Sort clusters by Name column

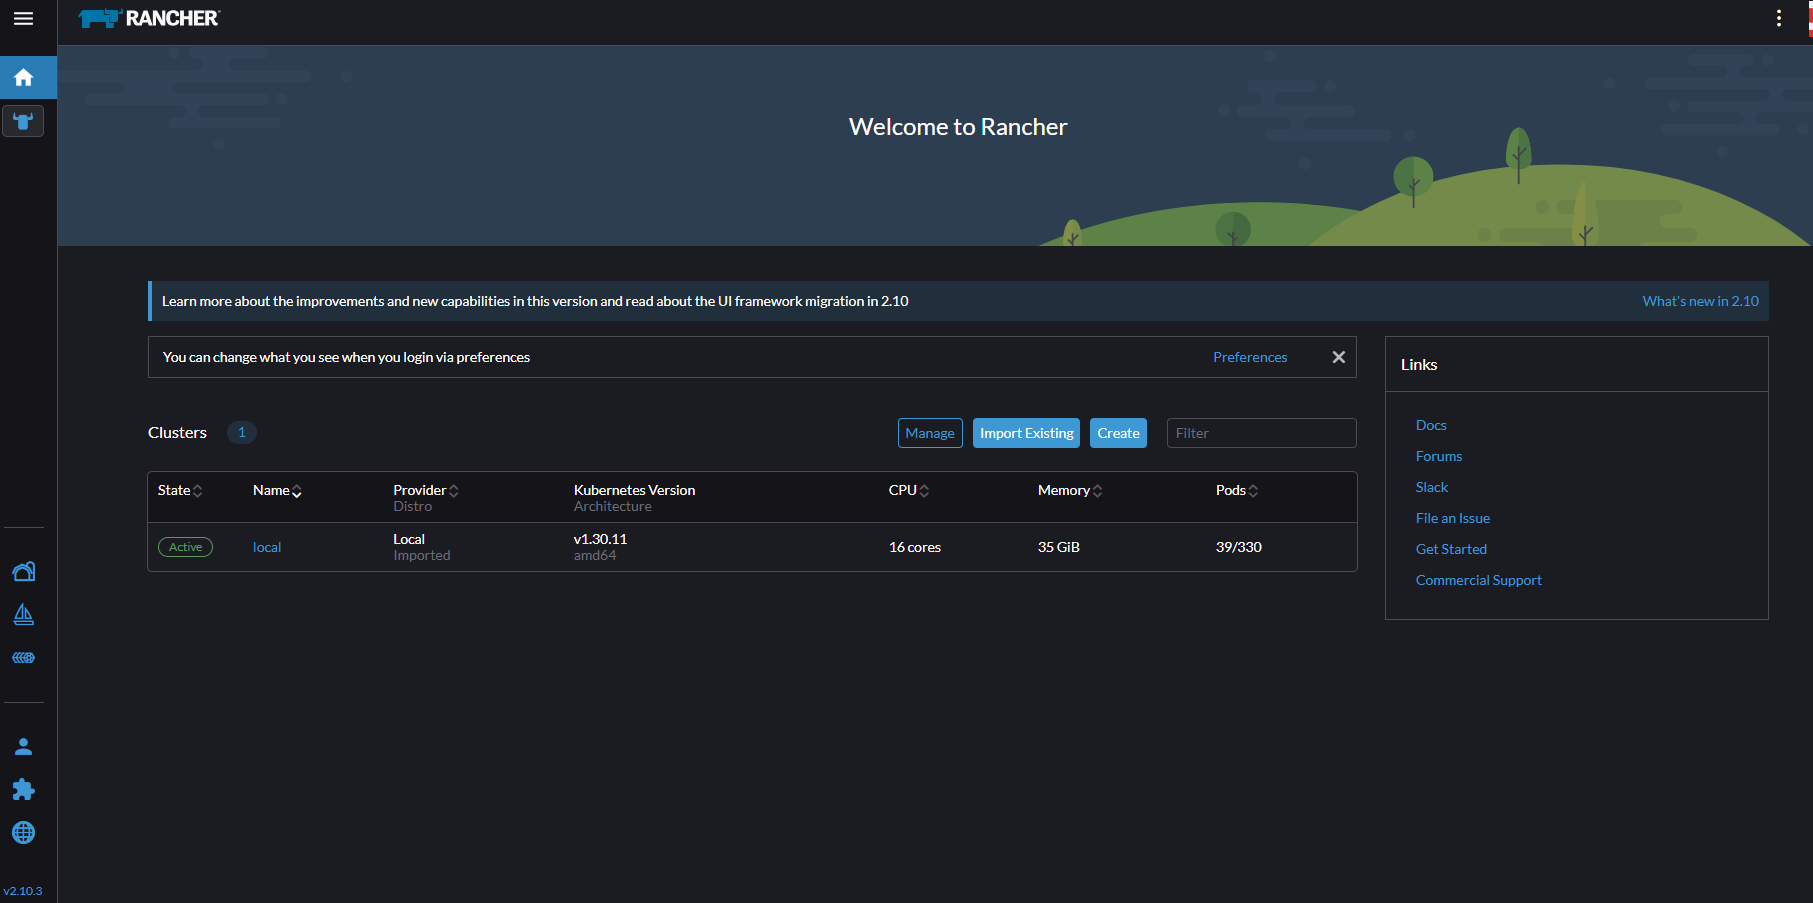(277, 490)
